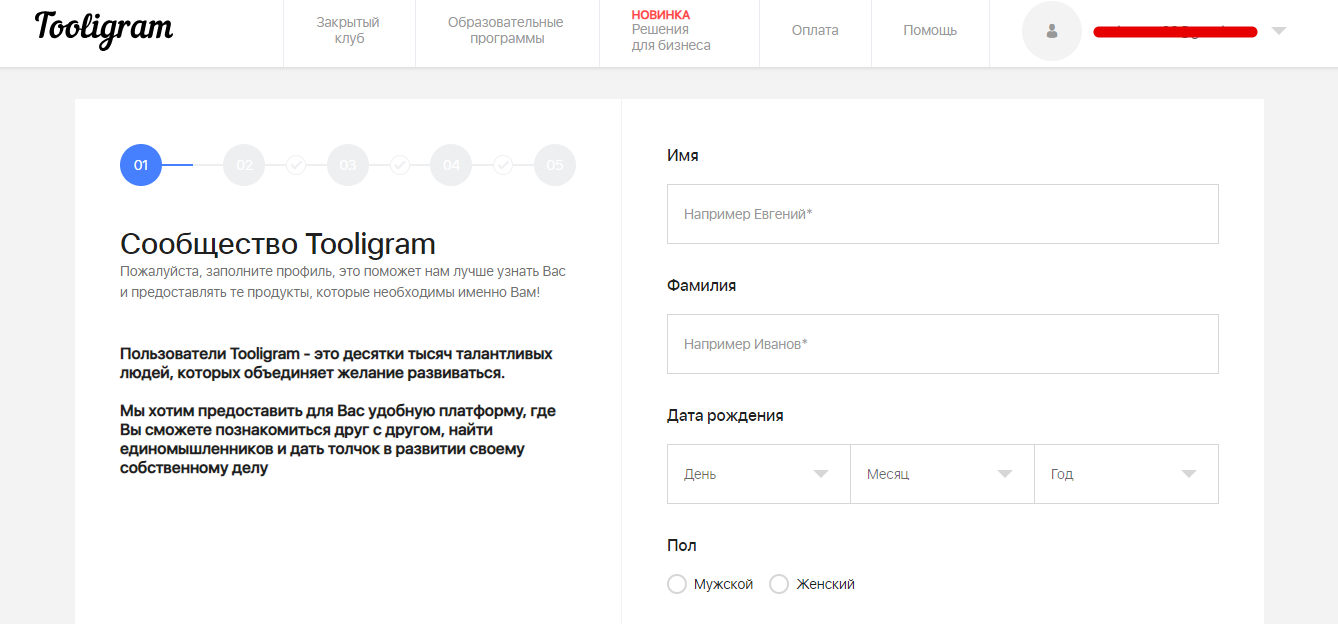Open Образовательные программы menu item
The image size is (1338, 624).
(506, 31)
